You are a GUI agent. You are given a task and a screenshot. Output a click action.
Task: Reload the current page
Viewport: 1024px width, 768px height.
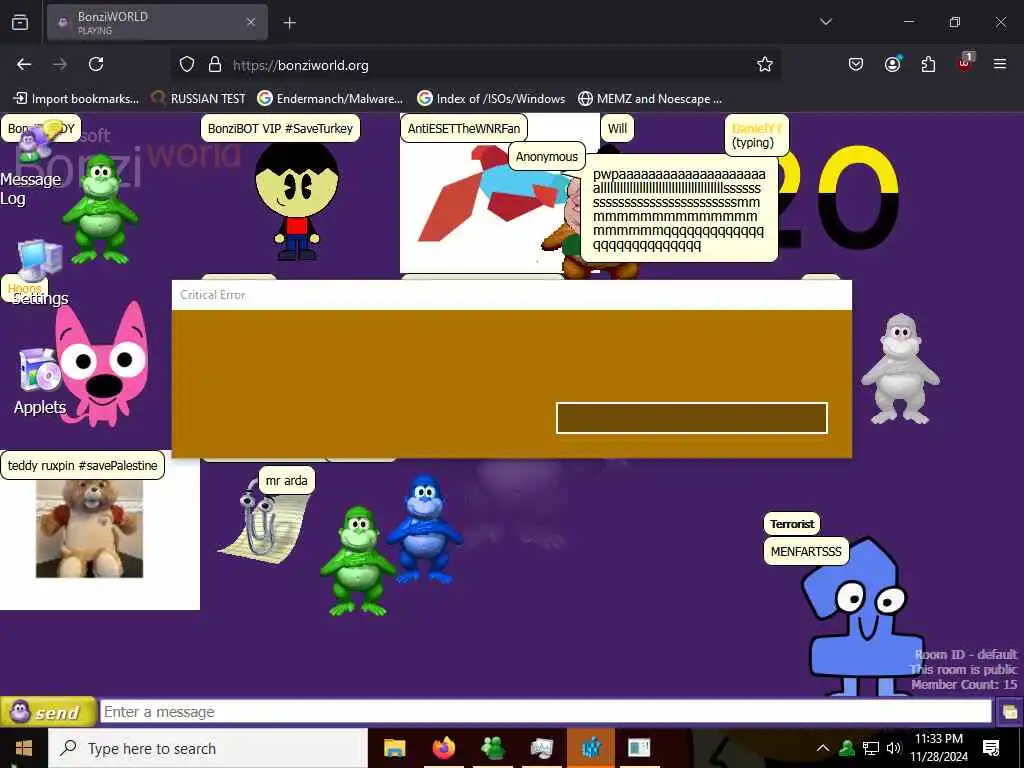tap(96, 64)
